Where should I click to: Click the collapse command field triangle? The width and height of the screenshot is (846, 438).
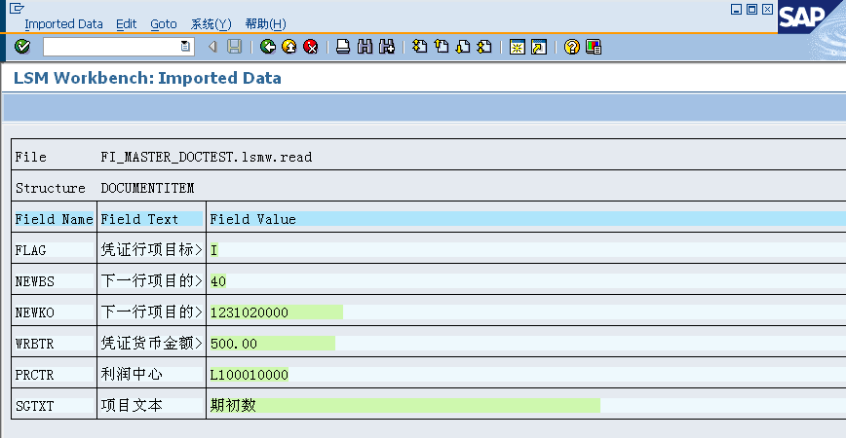[213, 47]
